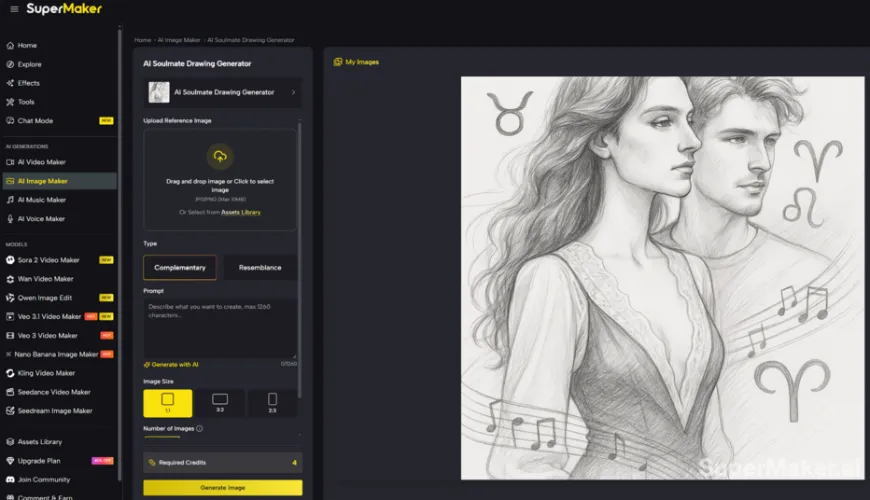Click Generate with AI under prompt
The width and height of the screenshot is (870, 500).
(x=175, y=365)
